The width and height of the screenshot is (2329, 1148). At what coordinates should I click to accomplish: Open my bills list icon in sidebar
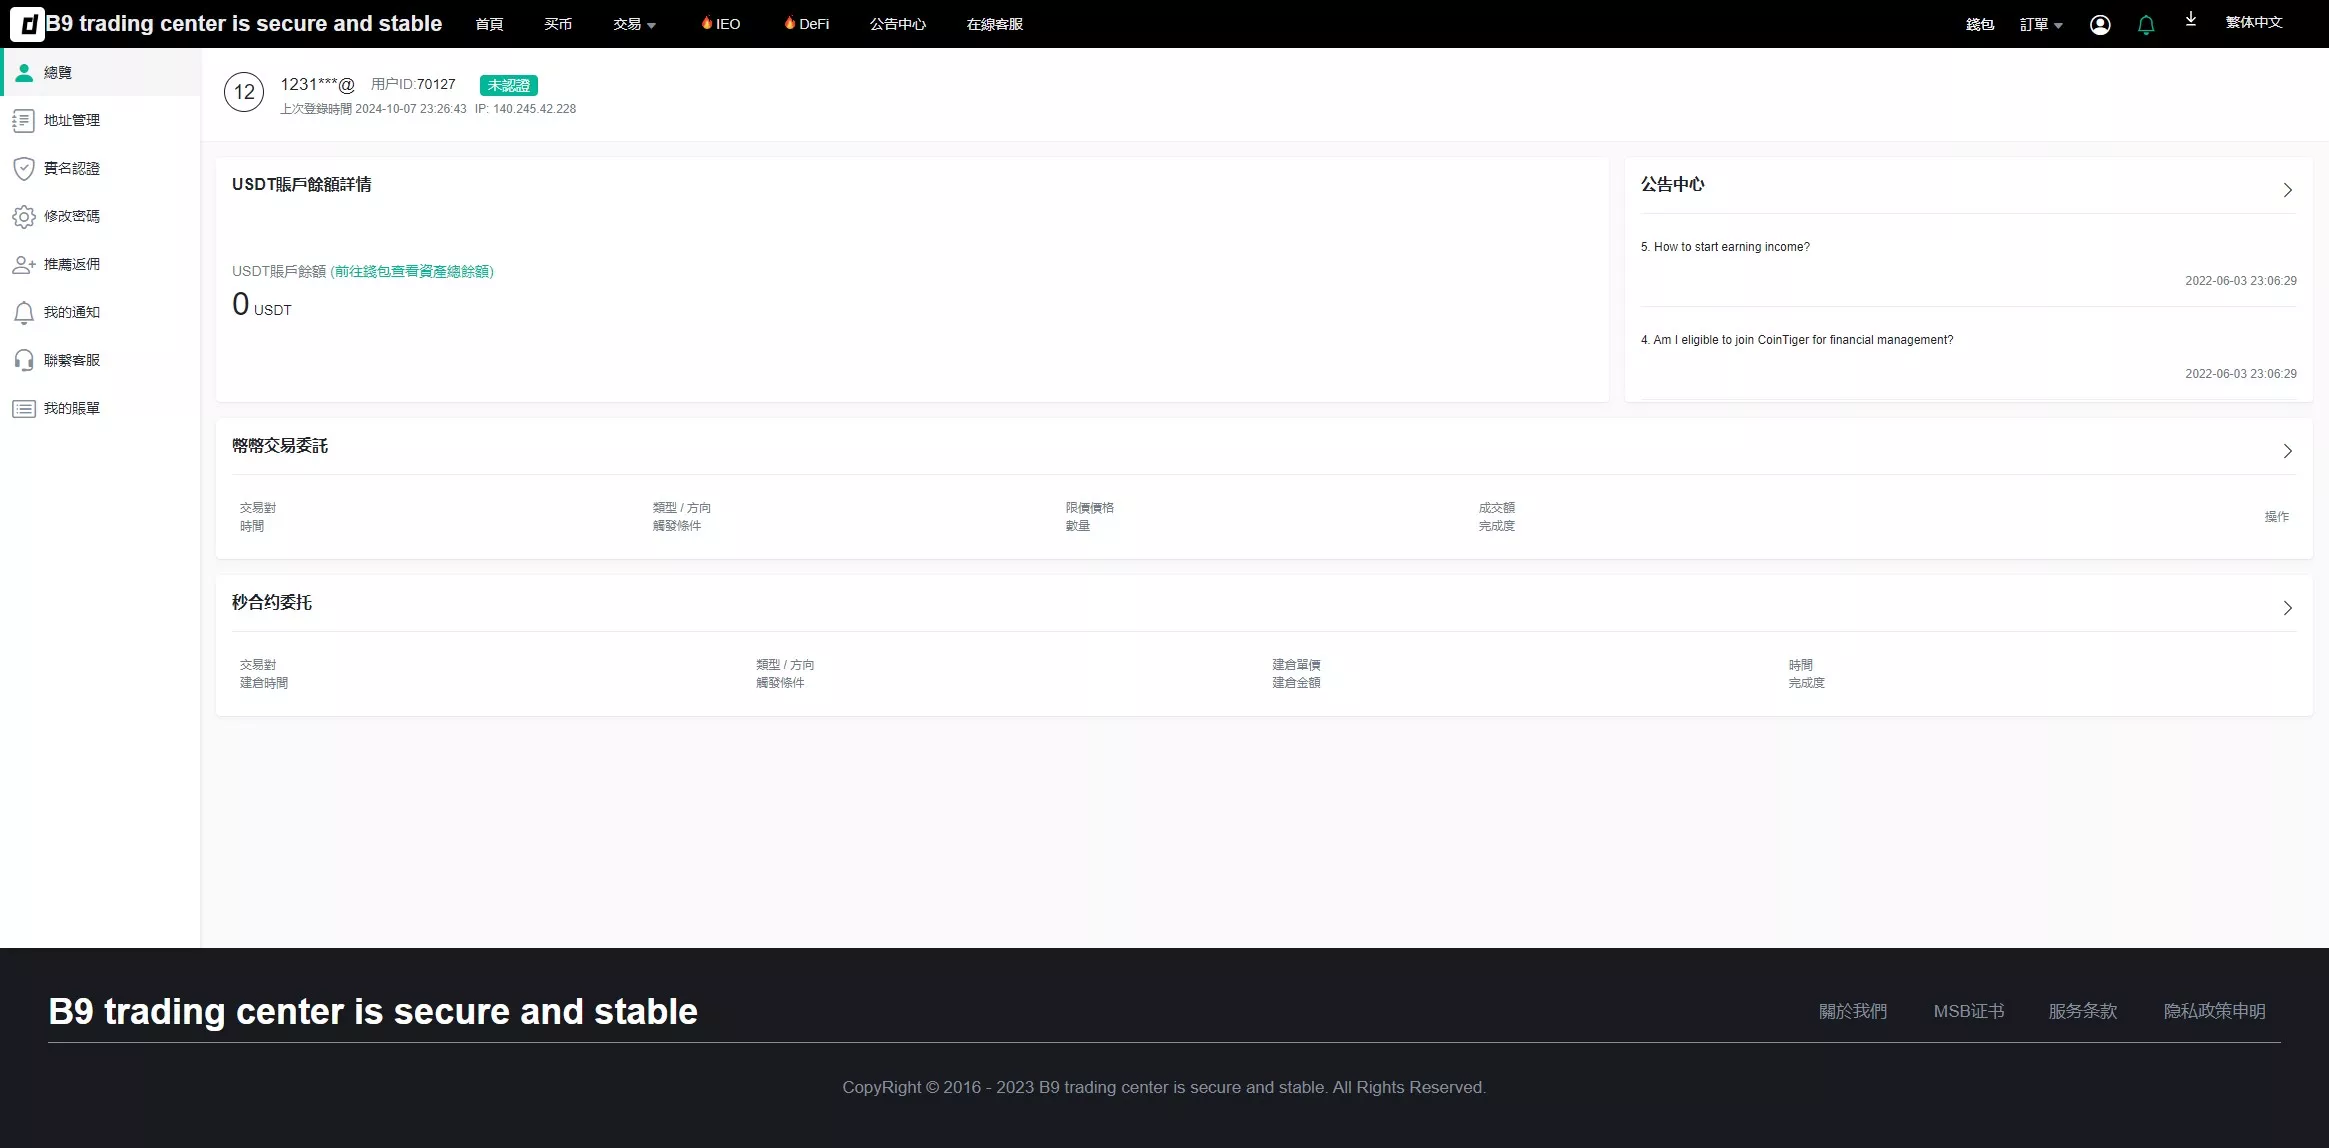point(23,409)
